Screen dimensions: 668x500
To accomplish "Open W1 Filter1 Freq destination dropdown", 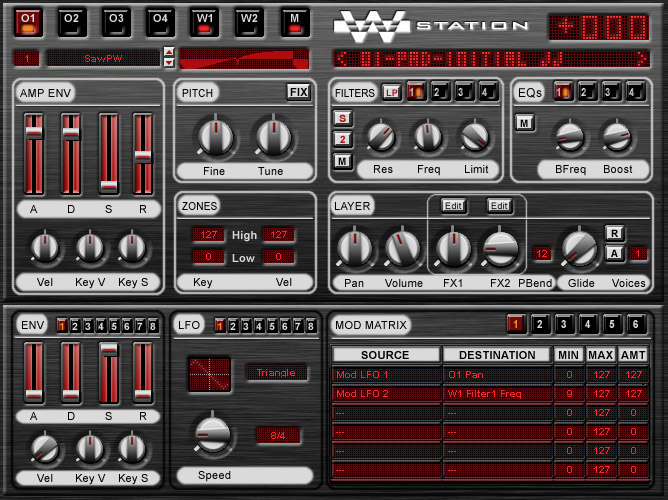I will click(x=497, y=394).
